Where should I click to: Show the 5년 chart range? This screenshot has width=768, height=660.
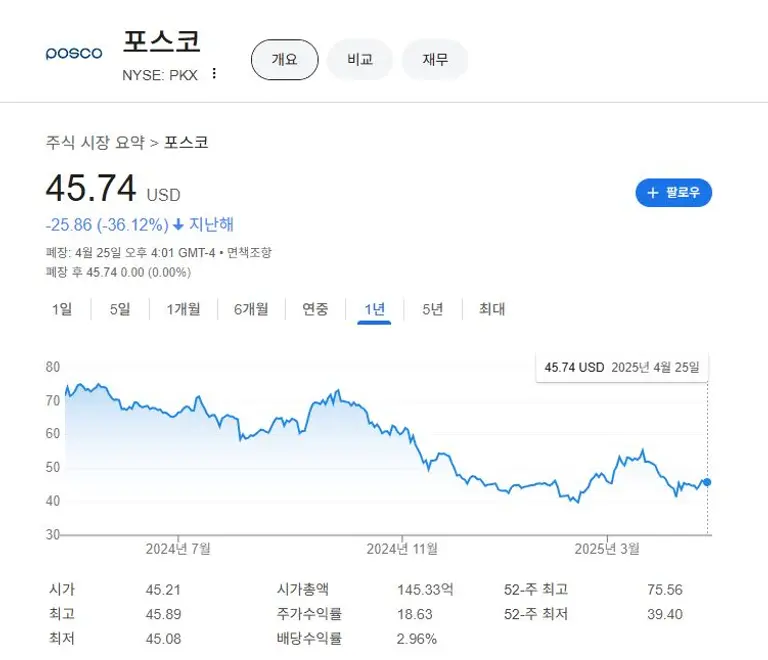point(432,309)
